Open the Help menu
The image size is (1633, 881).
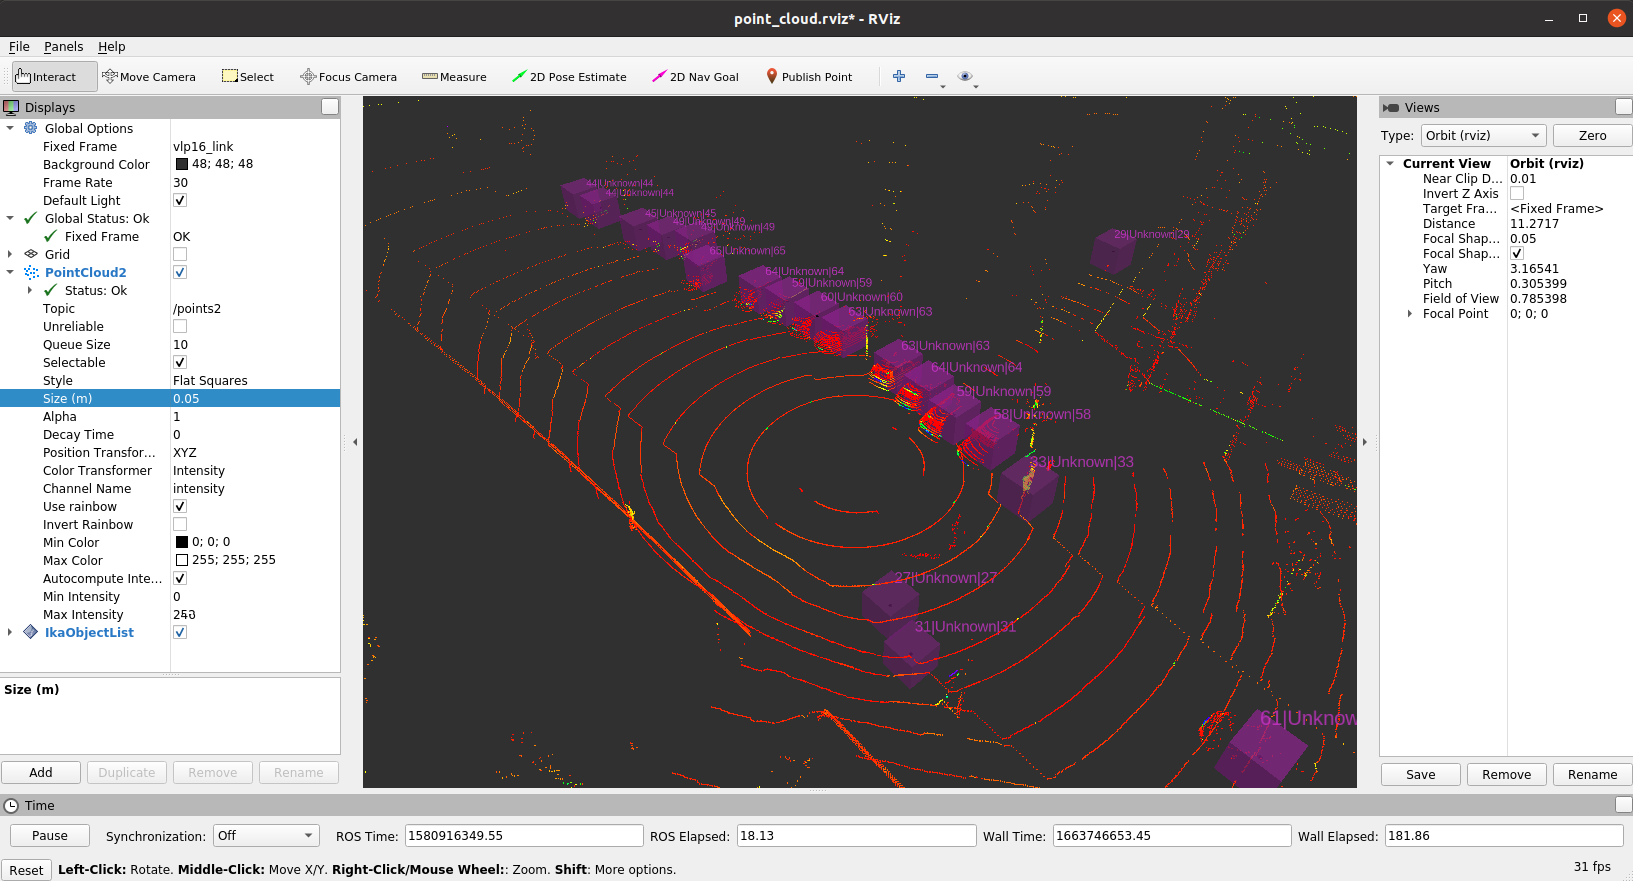tap(112, 47)
